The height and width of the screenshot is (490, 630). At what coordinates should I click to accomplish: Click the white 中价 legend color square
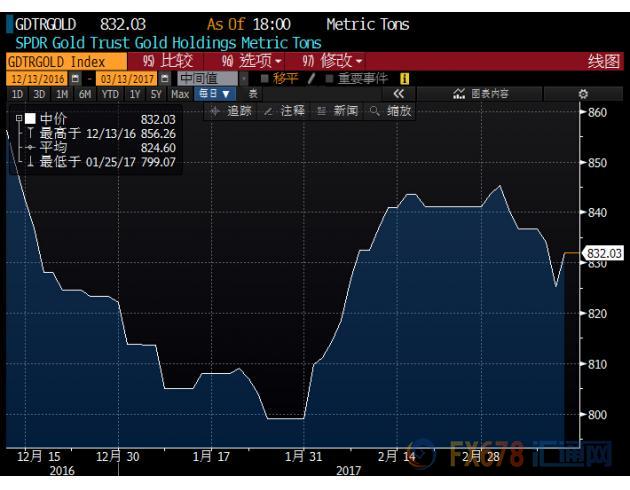(x=30, y=118)
